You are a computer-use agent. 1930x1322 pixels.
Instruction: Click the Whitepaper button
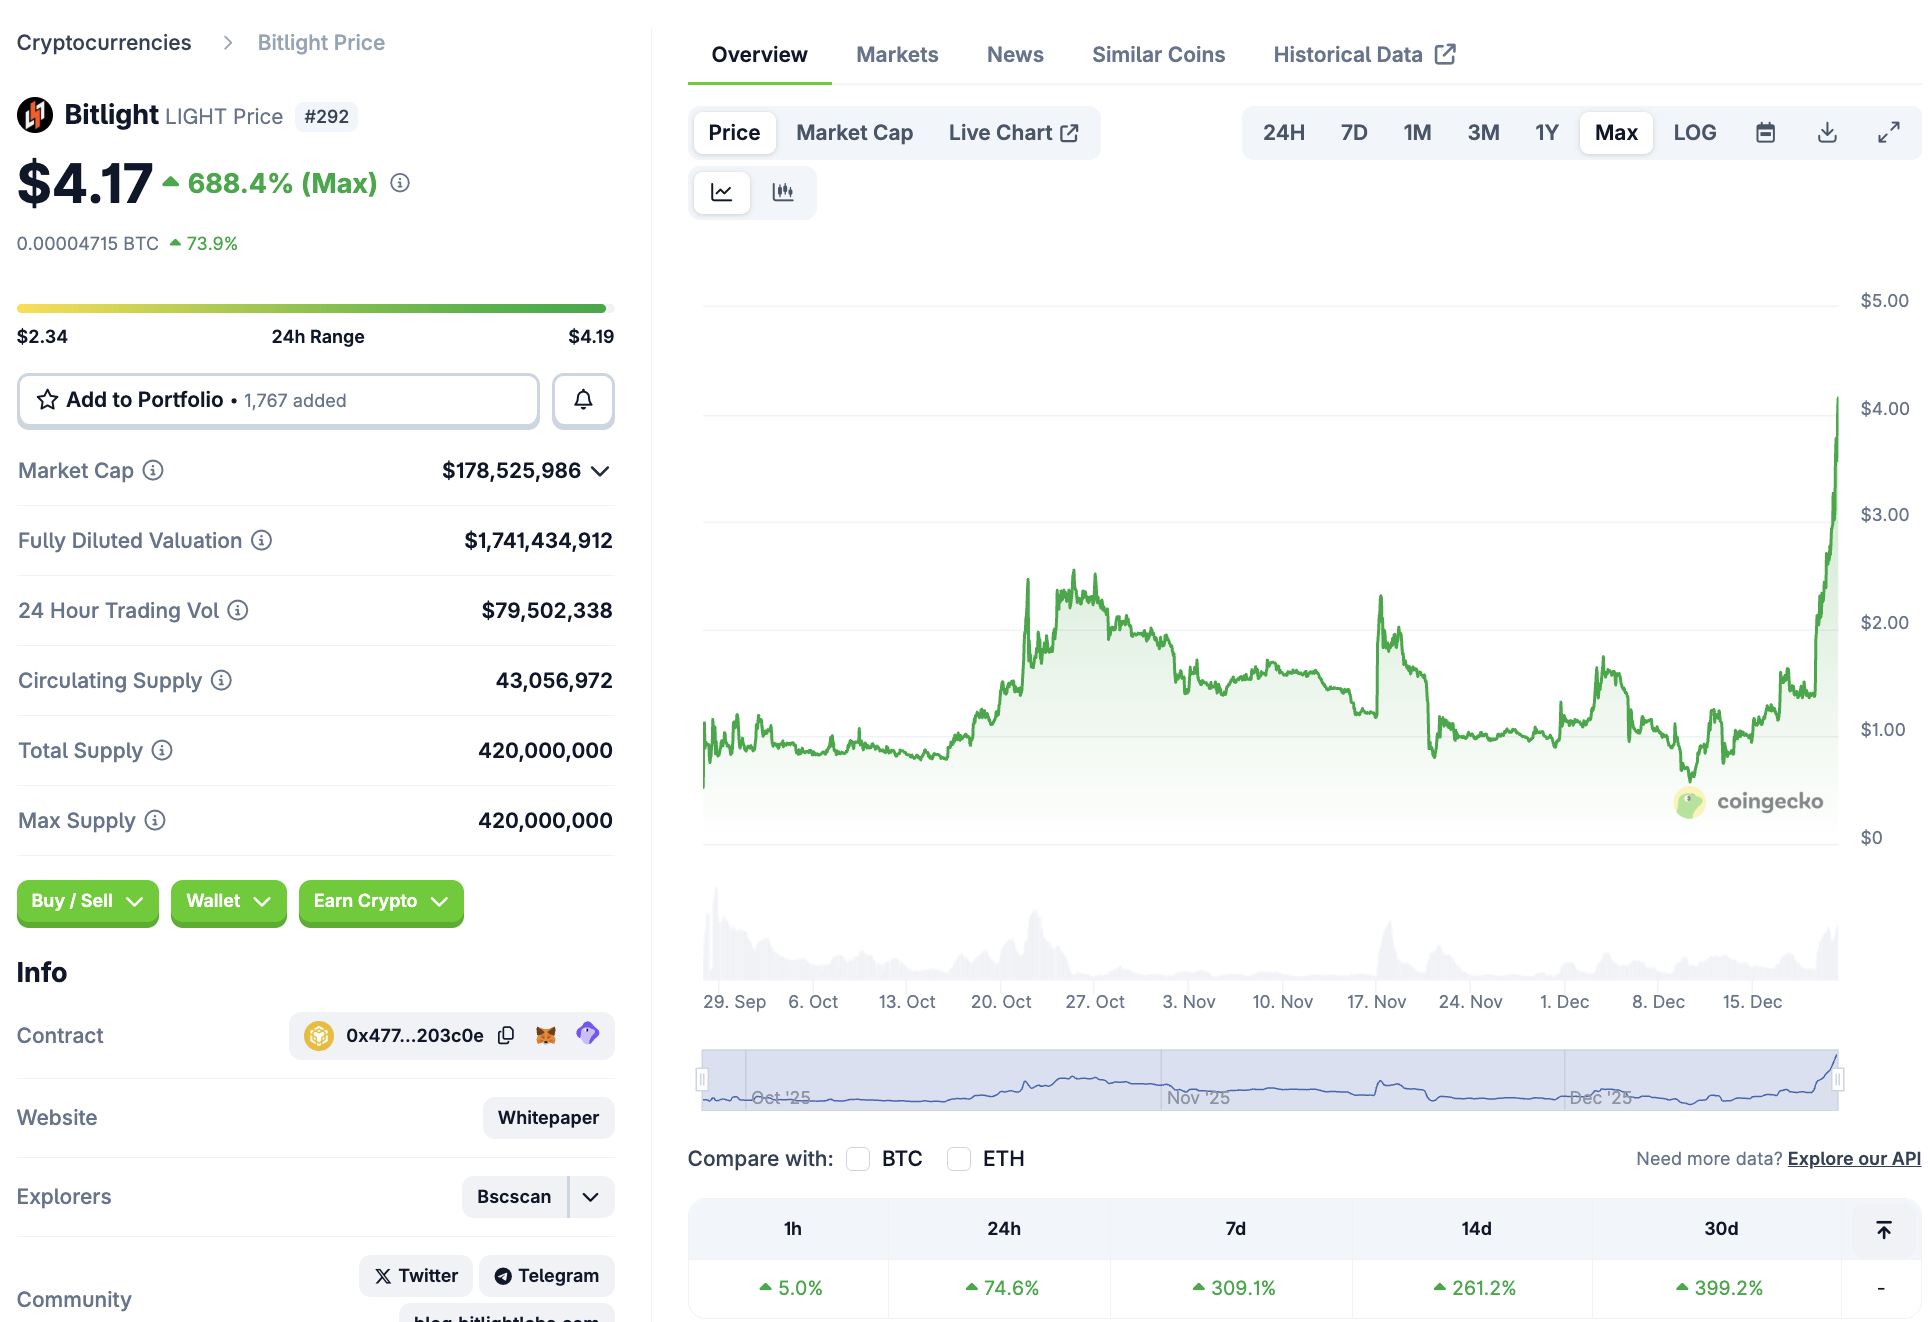(548, 1117)
